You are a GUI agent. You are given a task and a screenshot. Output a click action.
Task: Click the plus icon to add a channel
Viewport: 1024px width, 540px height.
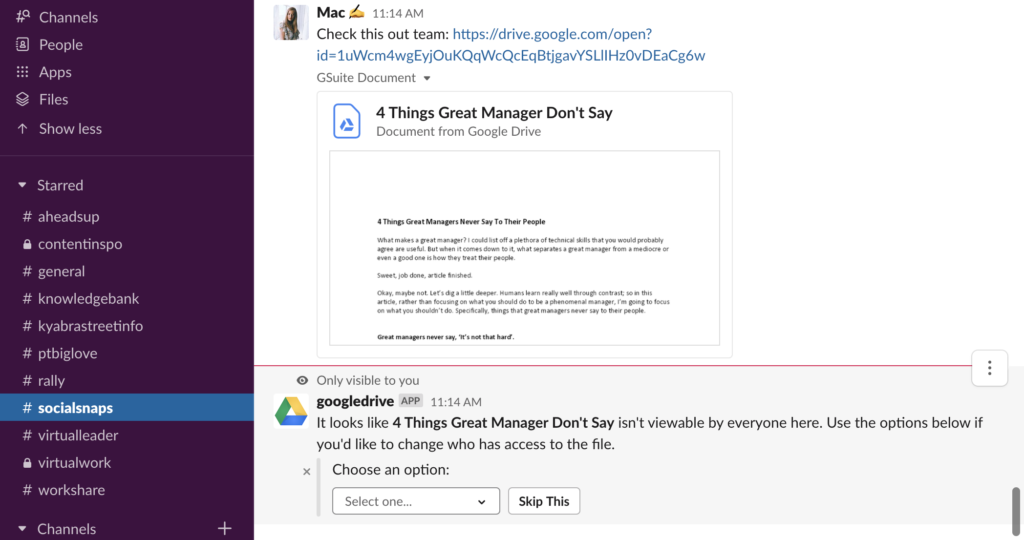coord(225,528)
